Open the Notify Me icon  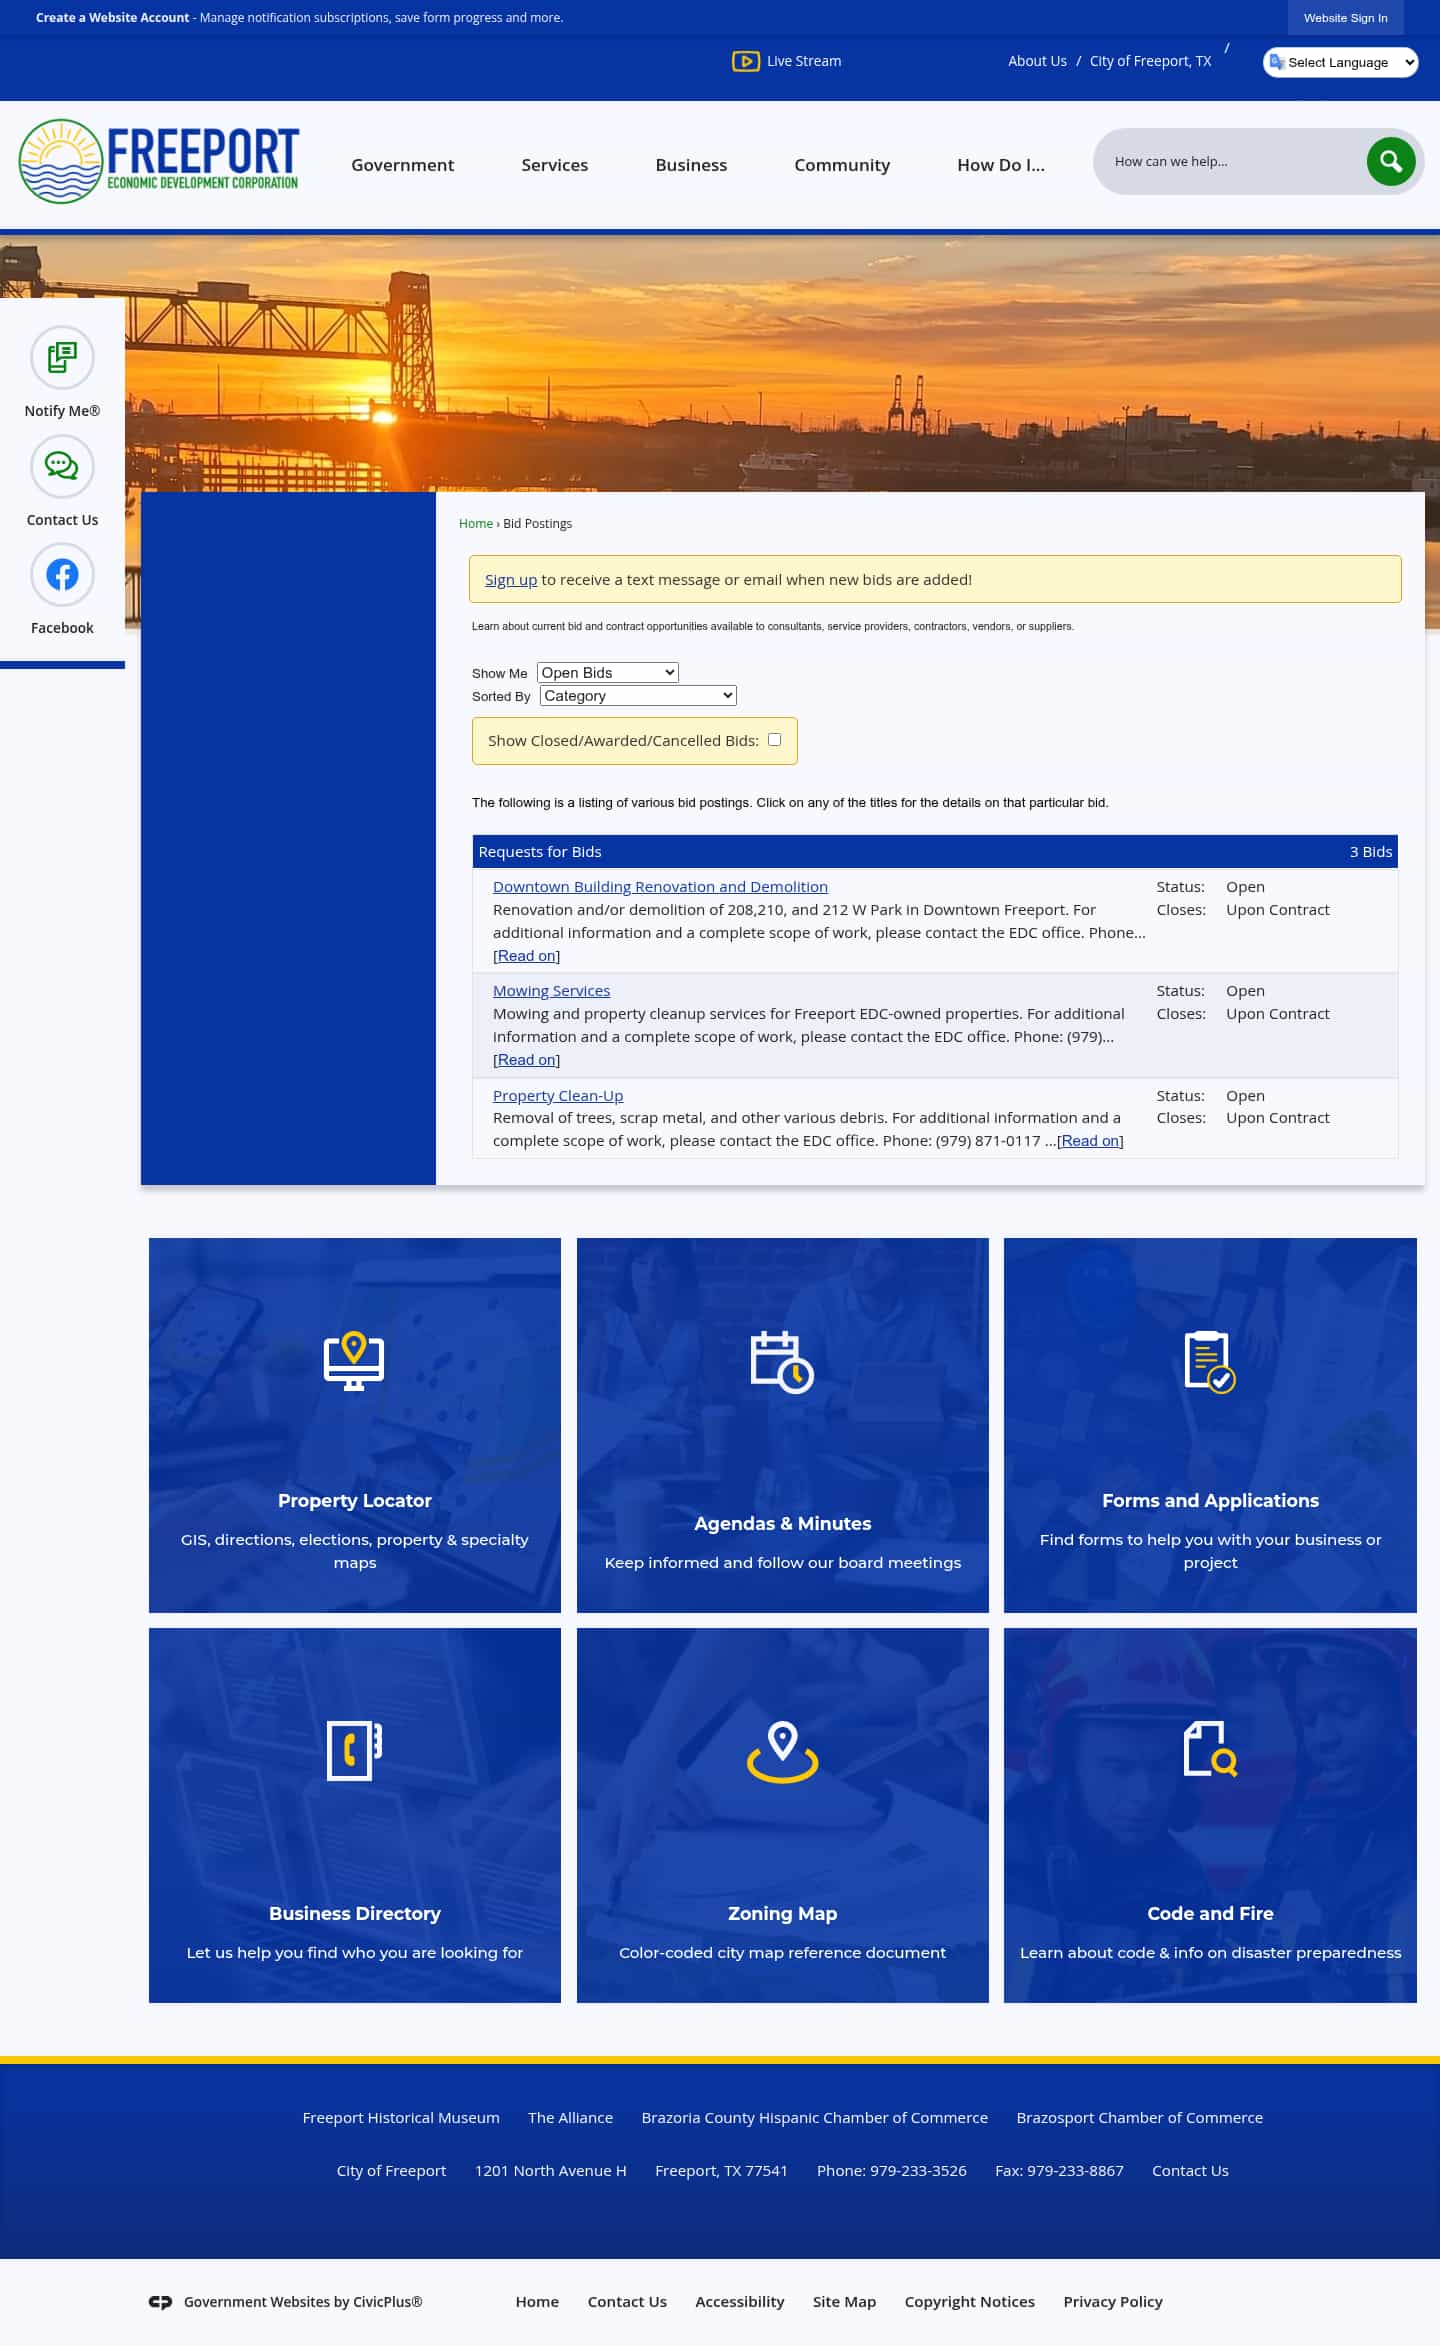click(62, 357)
